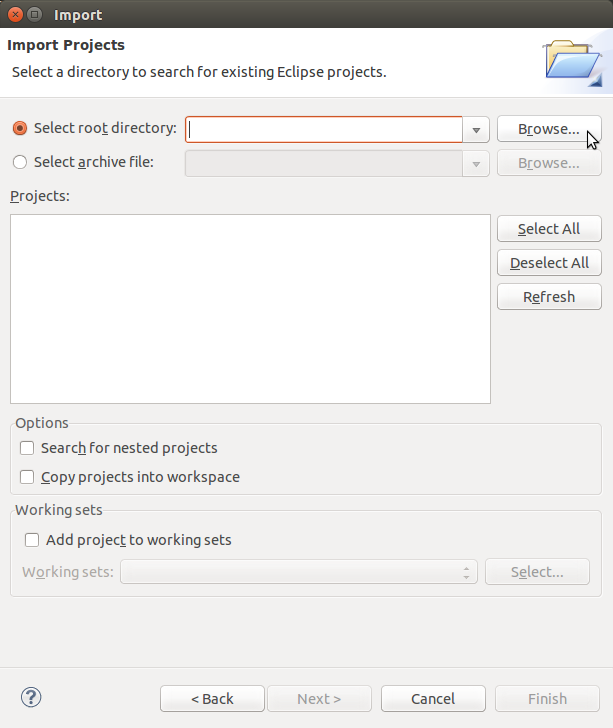Refresh the projects list
613x728 pixels.
point(549,297)
